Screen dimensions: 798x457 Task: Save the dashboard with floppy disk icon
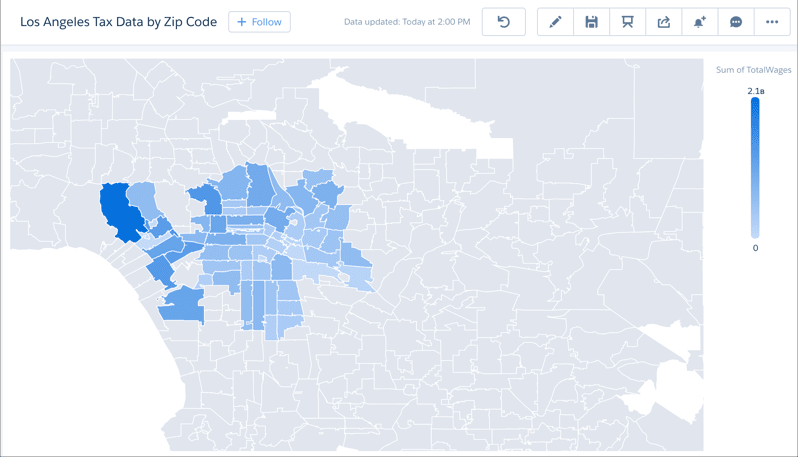point(591,22)
